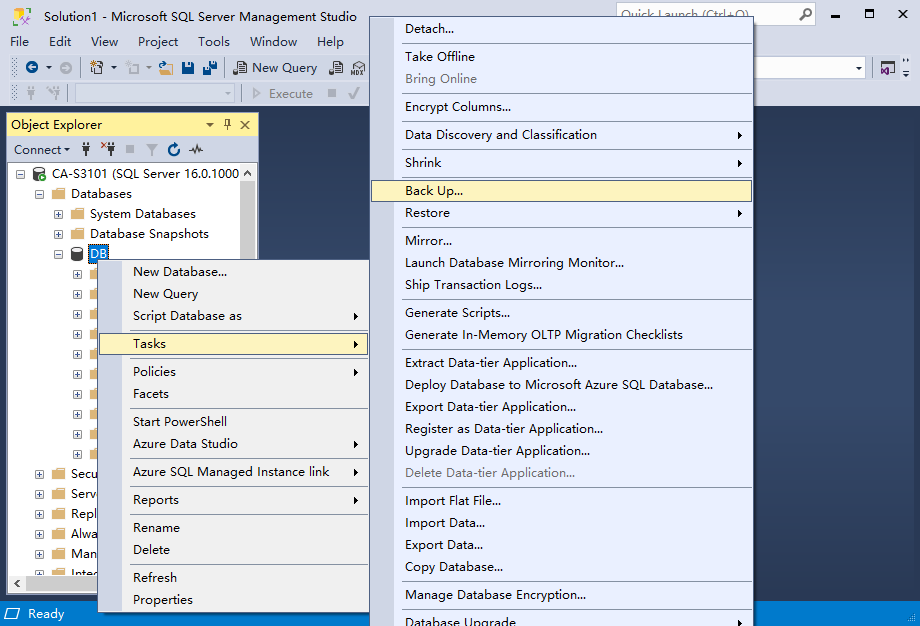Image resolution: width=920 pixels, height=626 pixels.
Task: Click the Quick Launch search box
Action: coord(705,14)
